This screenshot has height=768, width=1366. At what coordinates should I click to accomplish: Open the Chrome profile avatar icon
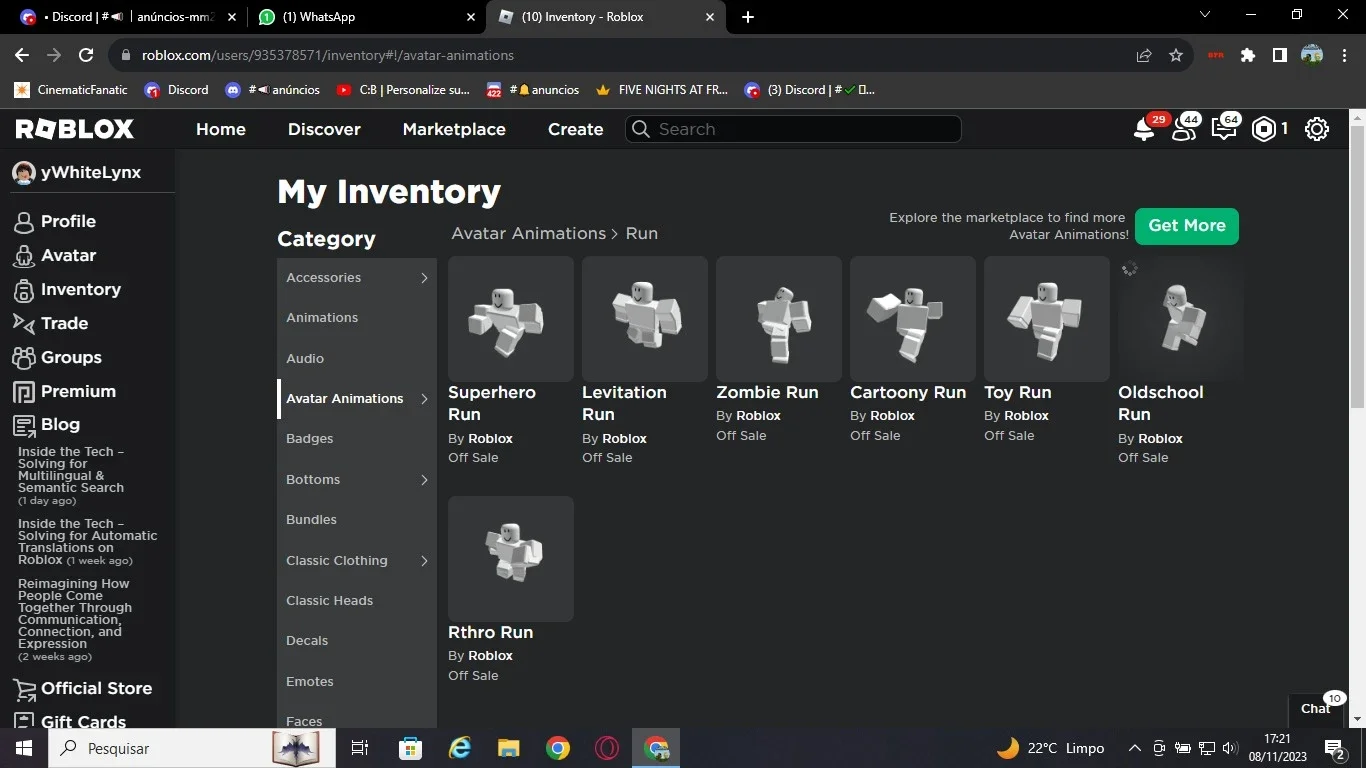click(x=1312, y=56)
